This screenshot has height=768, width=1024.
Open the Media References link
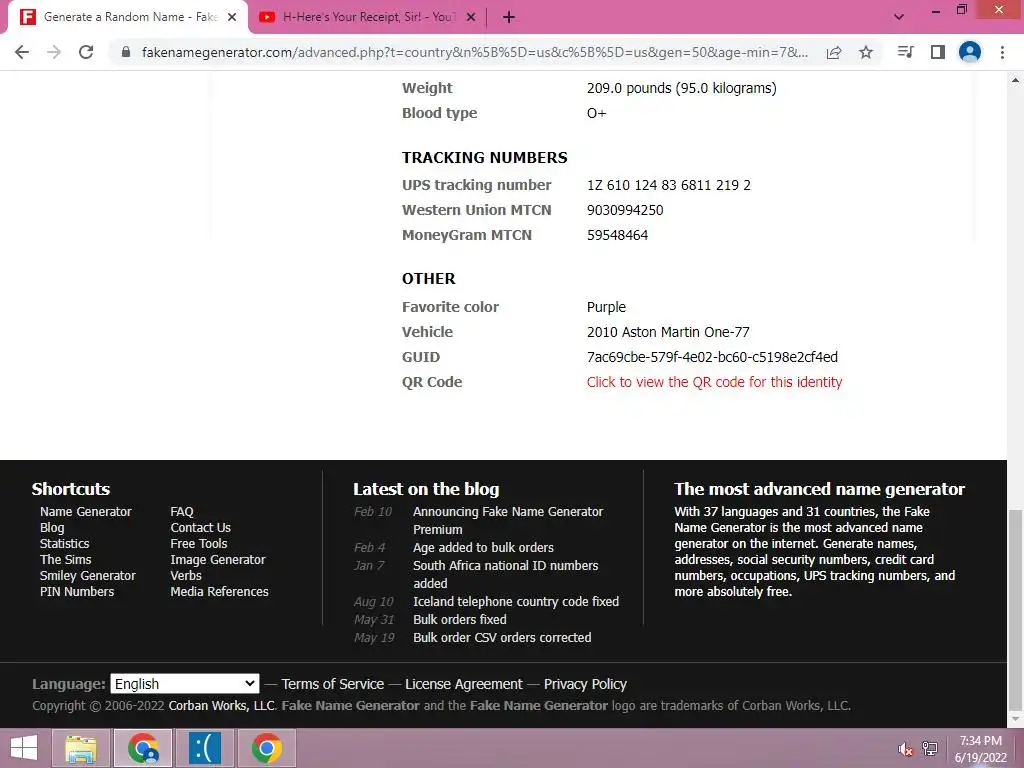(x=219, y=592)
